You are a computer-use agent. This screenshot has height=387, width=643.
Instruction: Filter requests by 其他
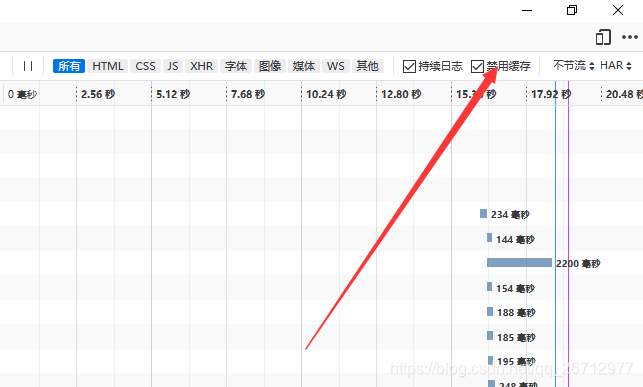tap(367, 66)
